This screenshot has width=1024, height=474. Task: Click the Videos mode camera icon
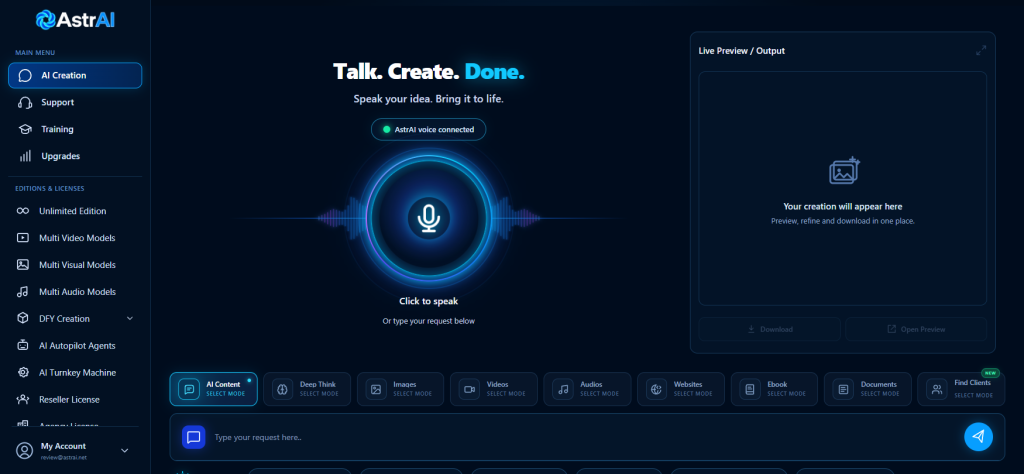(469, 389)
